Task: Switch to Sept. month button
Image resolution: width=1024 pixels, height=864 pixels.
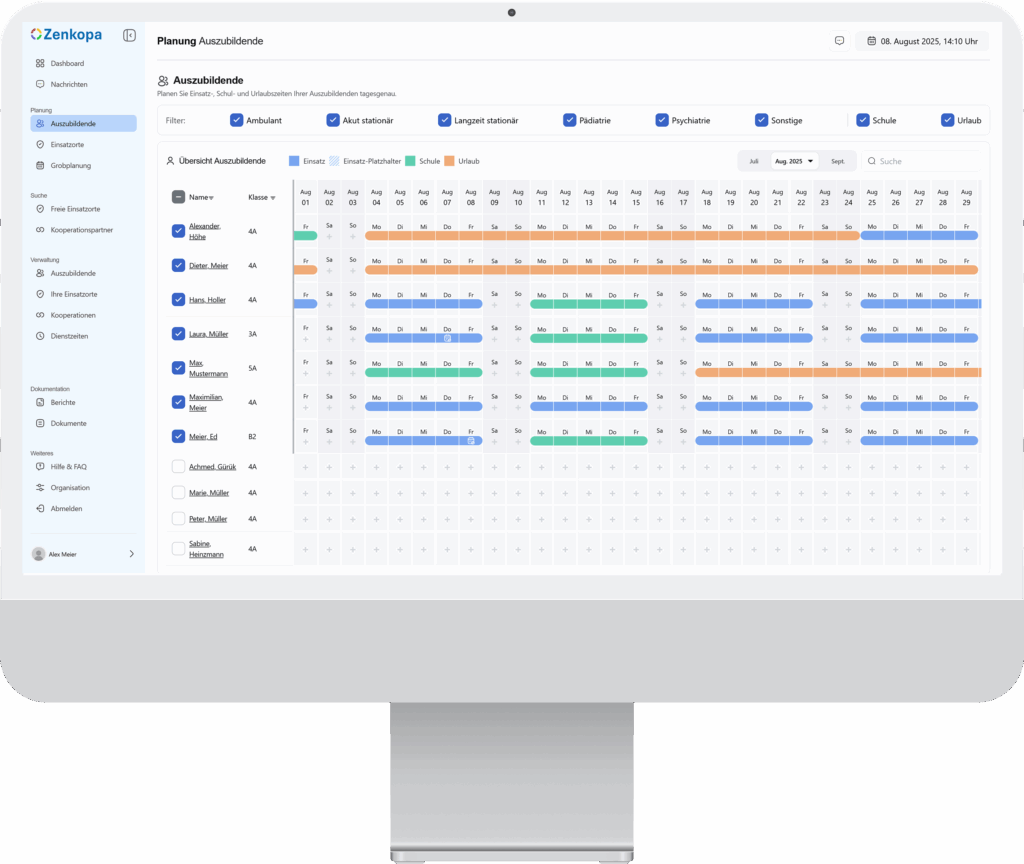Action: (838, 161)
